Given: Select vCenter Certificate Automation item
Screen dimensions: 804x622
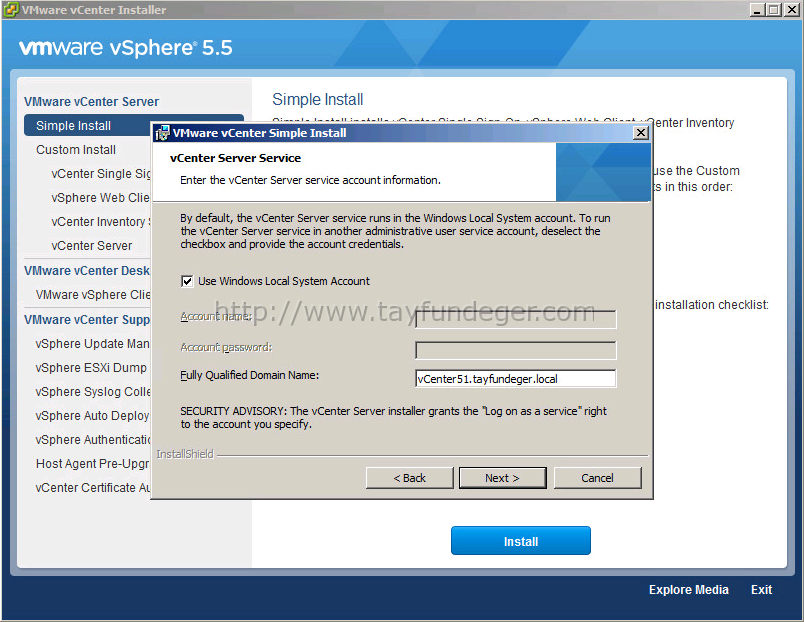Looking at the screenshot, I should click(93, 488).
